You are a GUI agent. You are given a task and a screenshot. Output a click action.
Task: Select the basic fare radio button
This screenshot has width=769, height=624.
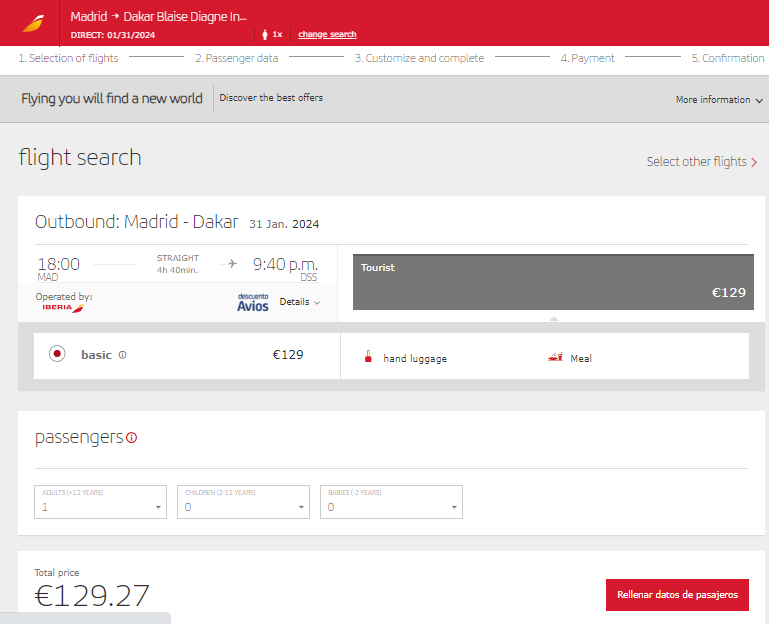coord(57,354)
